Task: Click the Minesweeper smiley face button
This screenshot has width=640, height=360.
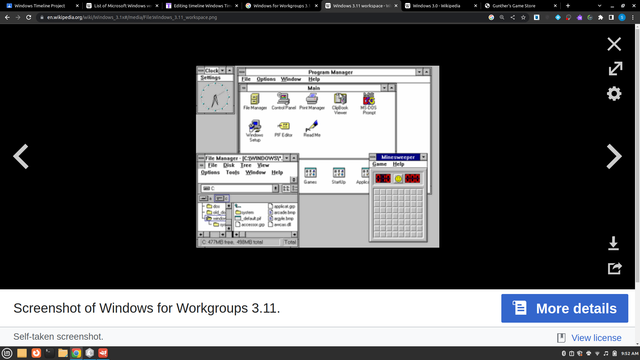Action: (x=398, y=178)
